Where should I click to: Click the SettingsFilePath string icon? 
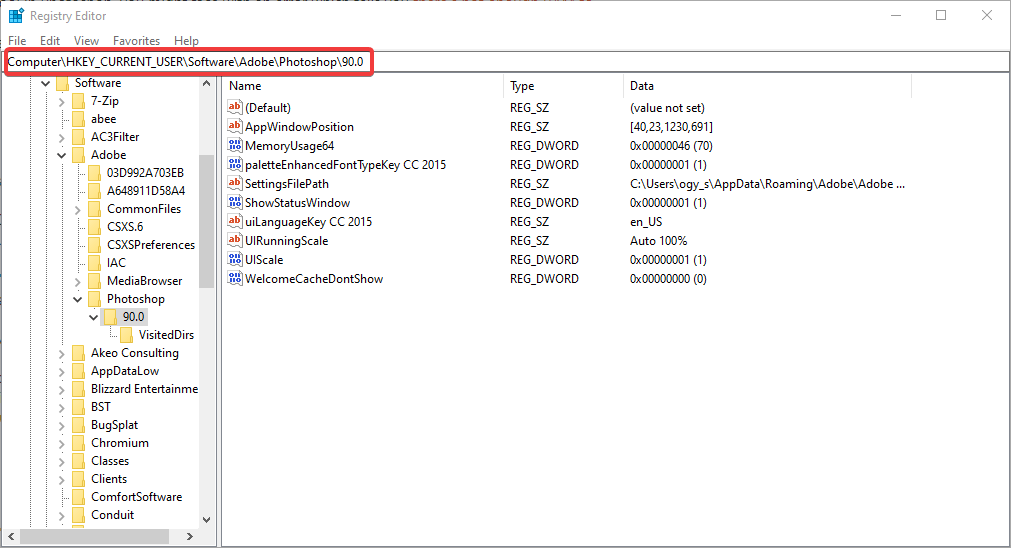click(x=235, y=183)
